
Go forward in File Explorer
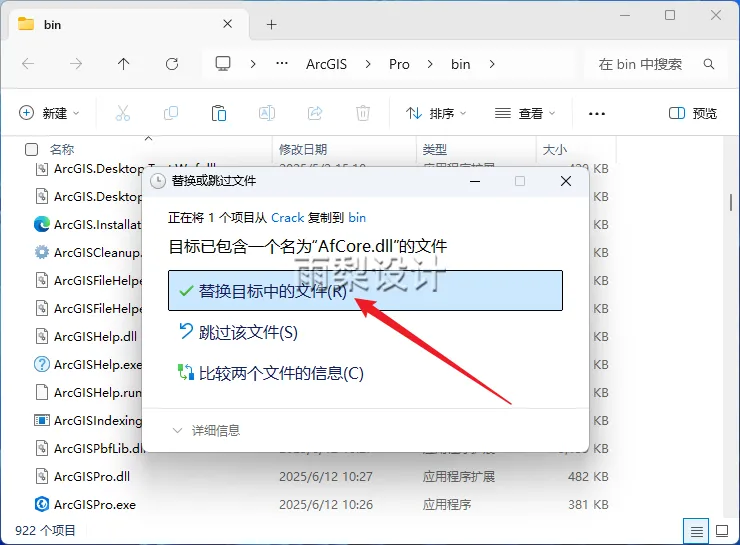tap(76, 64)
